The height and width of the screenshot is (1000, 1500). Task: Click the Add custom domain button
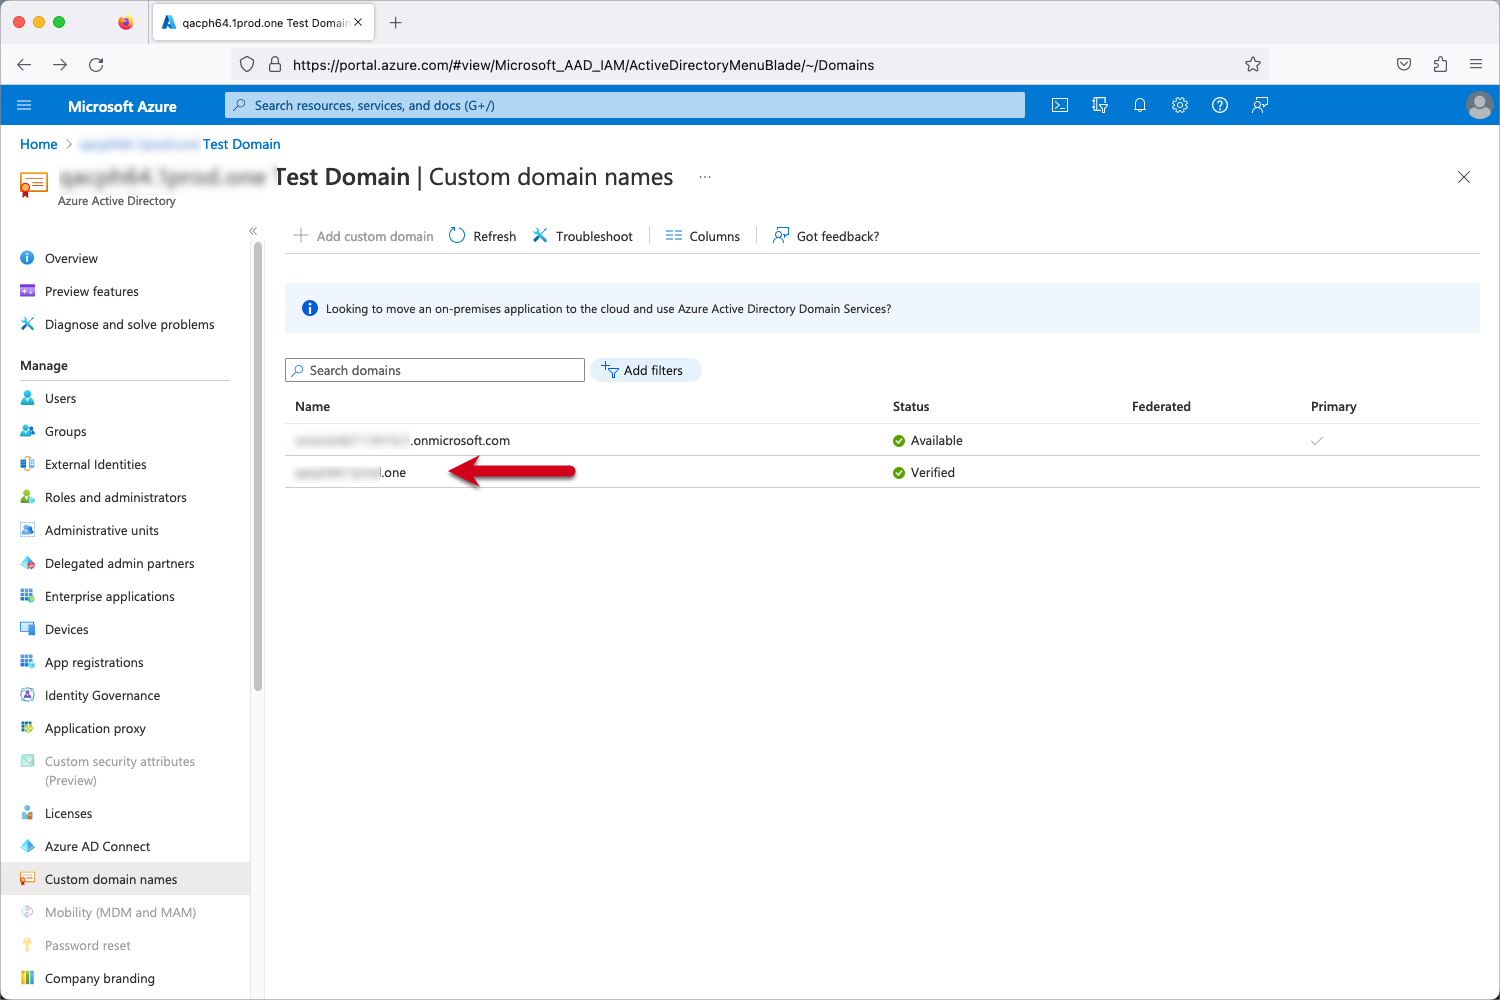[x=363, y=236]
